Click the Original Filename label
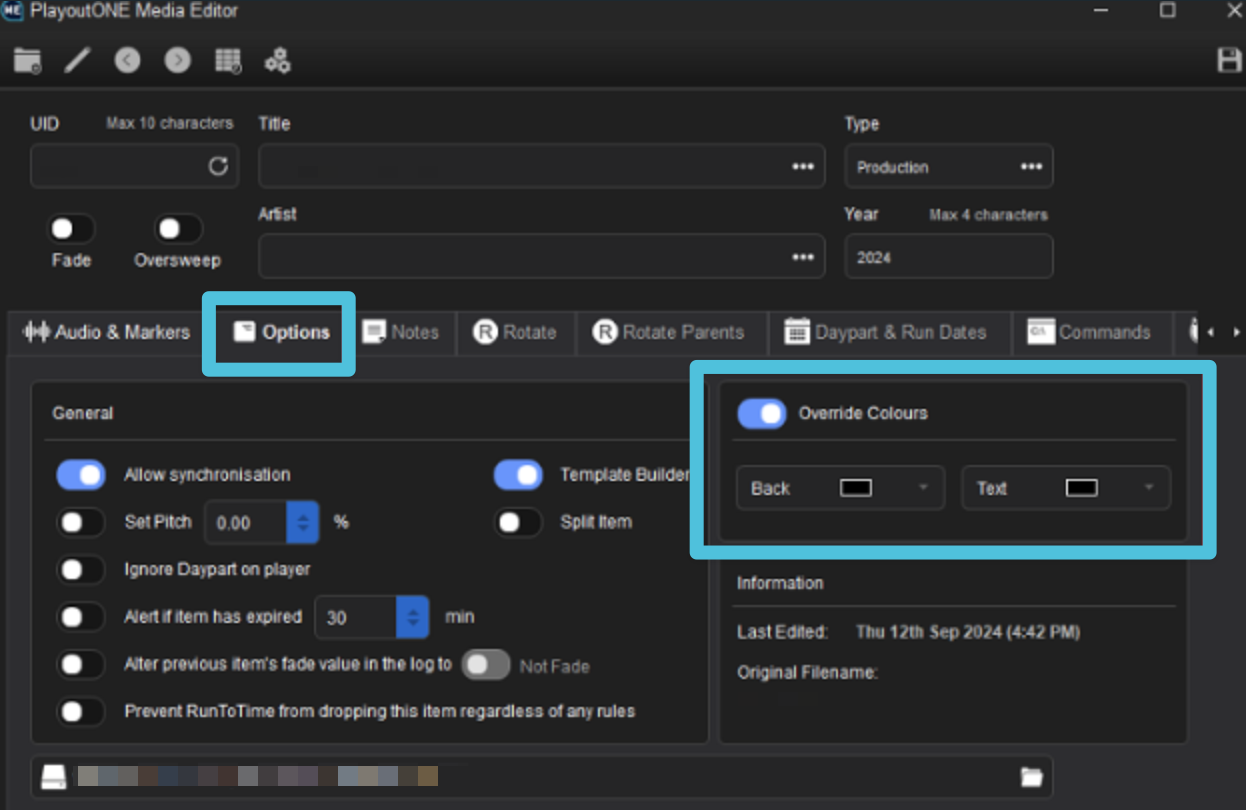 (x=807, y=672)
